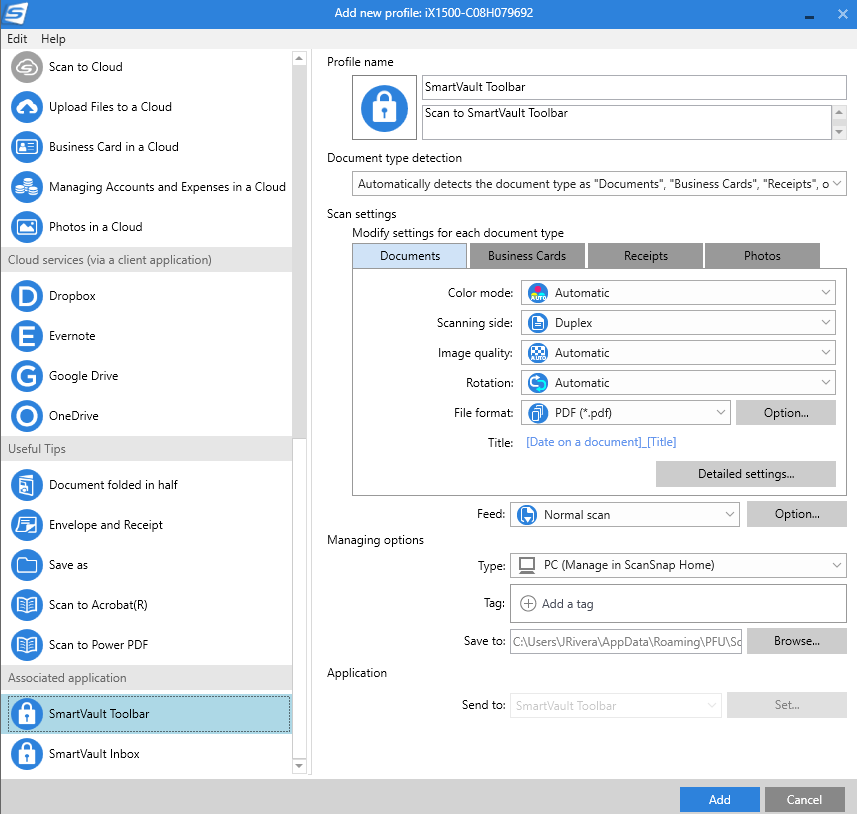857x814 pixels.
Task: Open the Document type detection dropdown
Action: tap(599, 184)
